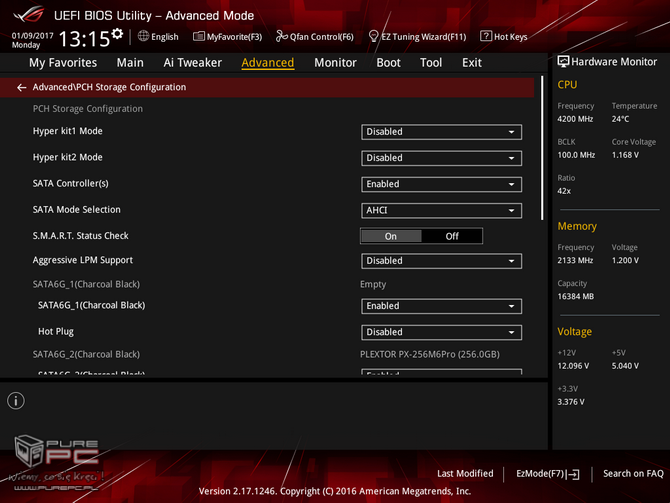Open the Hyper kit2 Mode dropdown
670x503 pixels.
click(x=441, y=158)
